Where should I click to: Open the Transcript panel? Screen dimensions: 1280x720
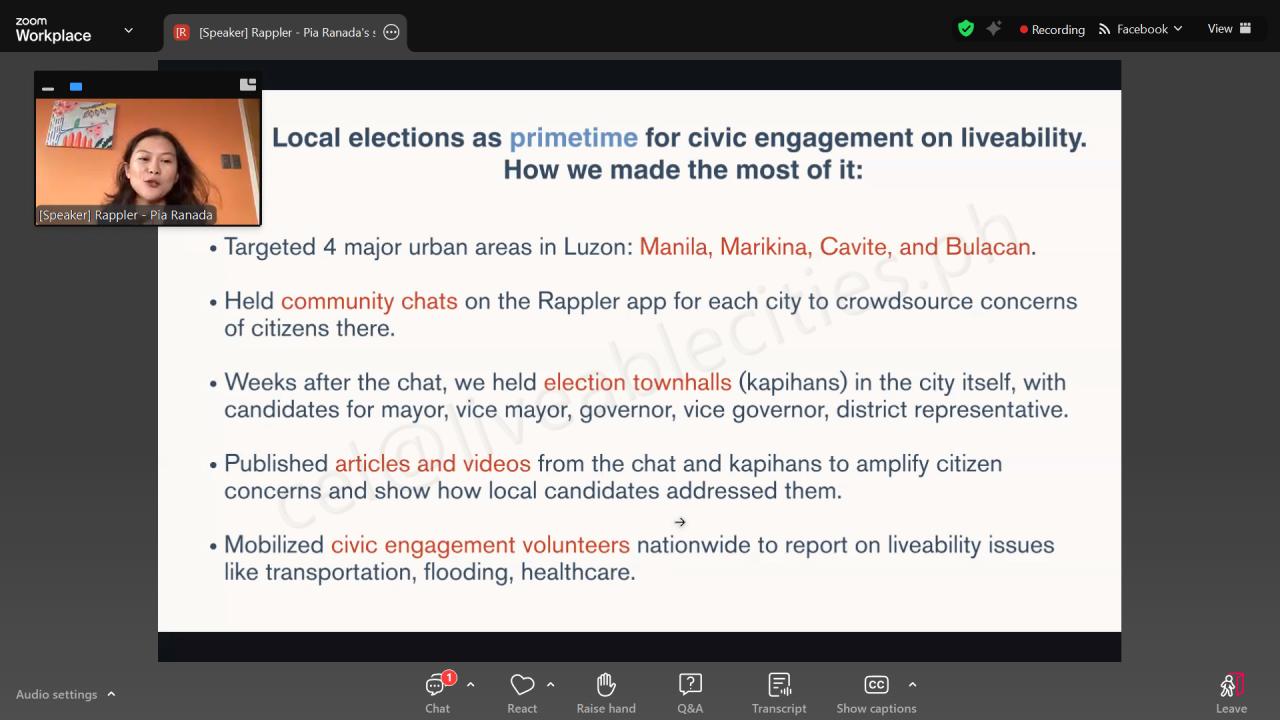[x=779, y=693]
